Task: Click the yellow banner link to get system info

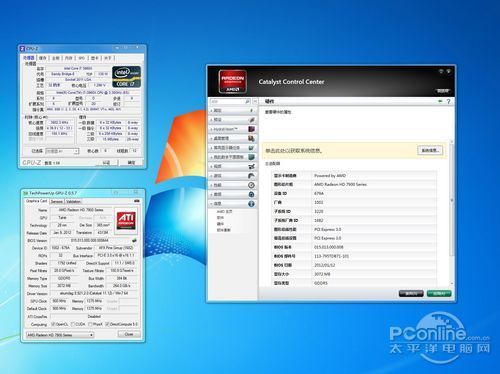Action: click(294, 151)
